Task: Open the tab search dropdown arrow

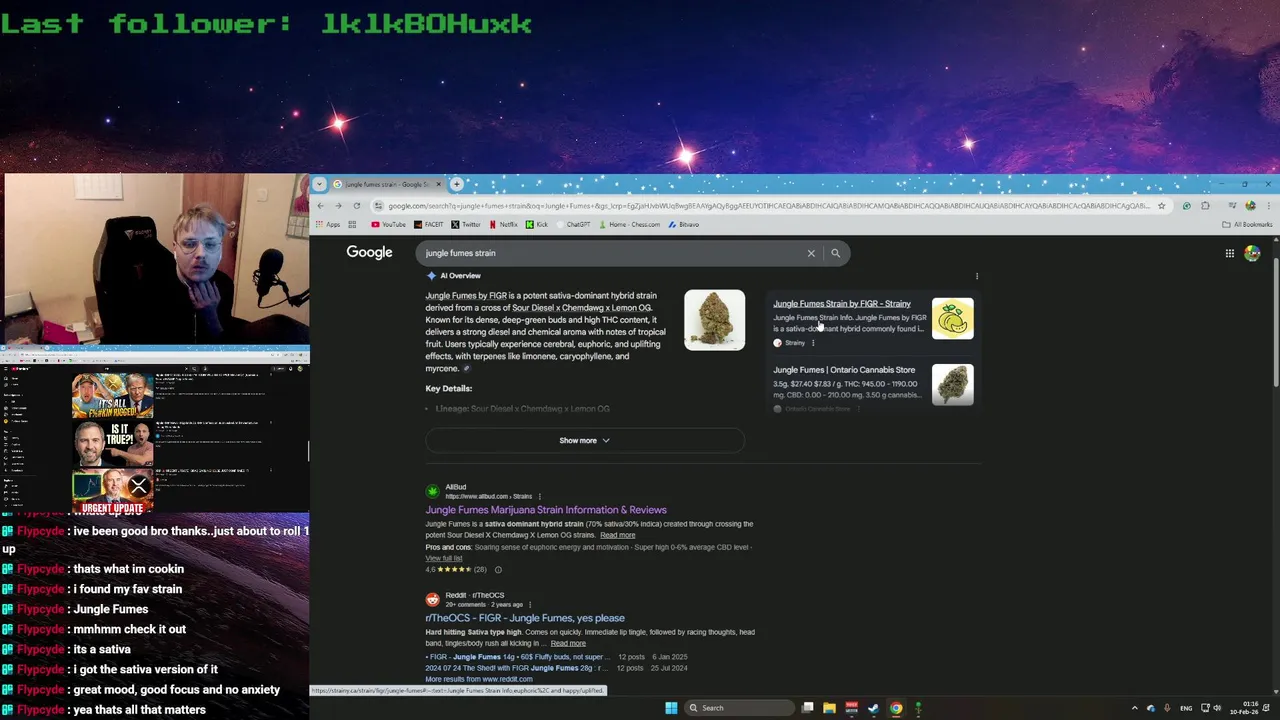Action: point(319,184)
